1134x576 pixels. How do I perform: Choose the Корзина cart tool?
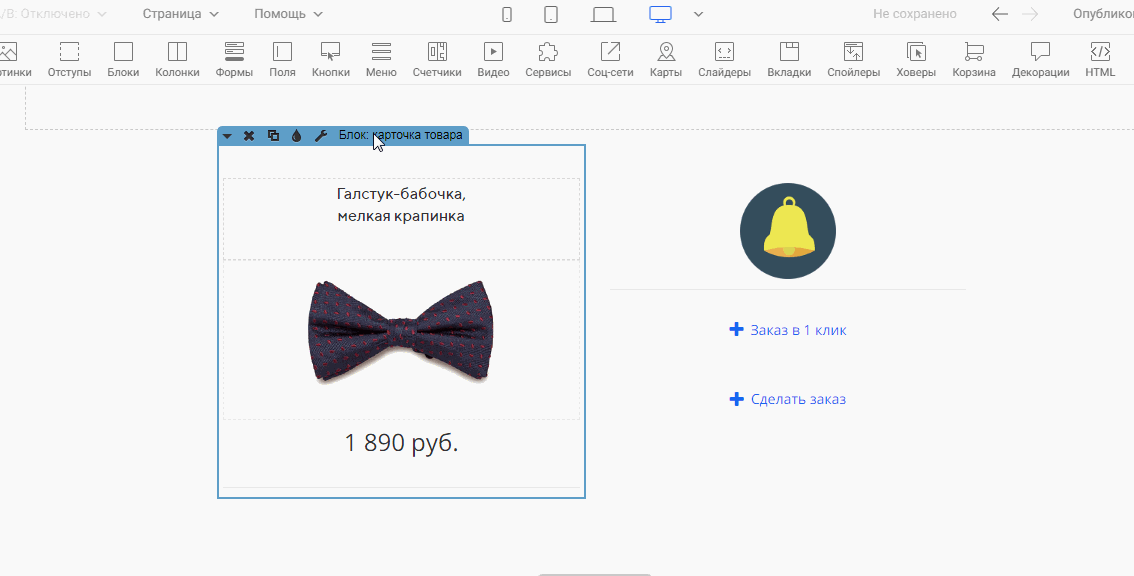(973, 59)
